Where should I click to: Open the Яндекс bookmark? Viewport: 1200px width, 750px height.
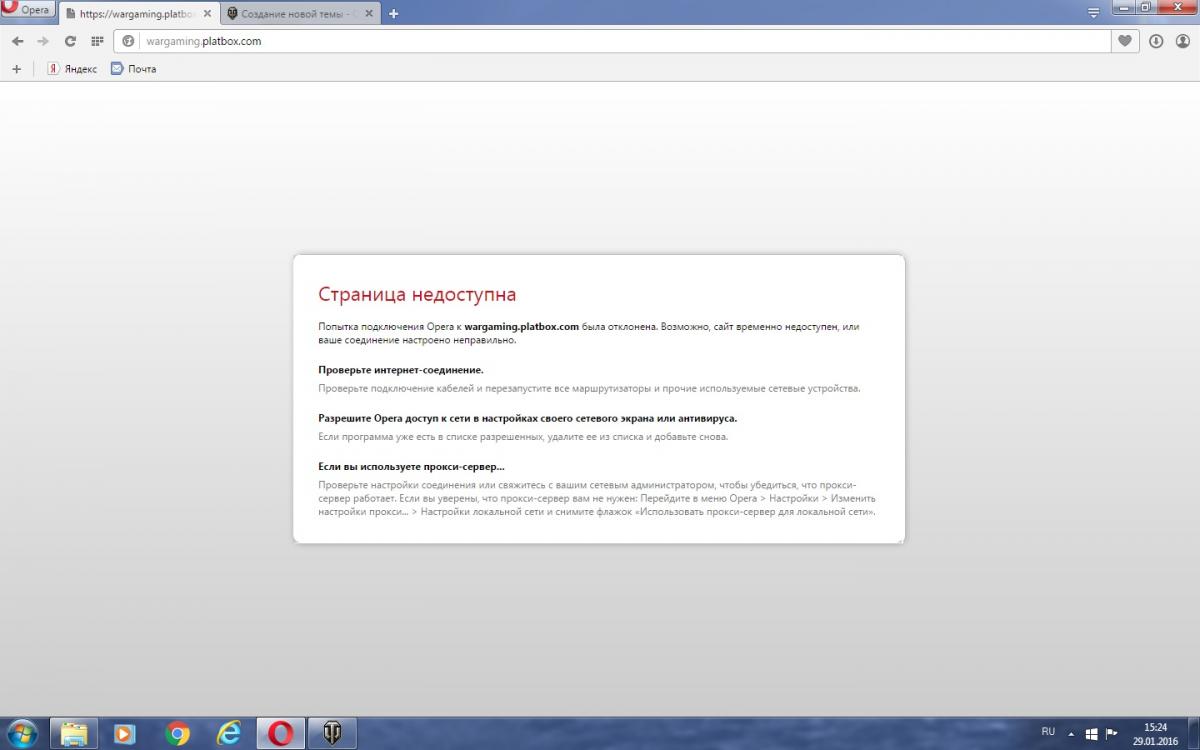(72, 69)
